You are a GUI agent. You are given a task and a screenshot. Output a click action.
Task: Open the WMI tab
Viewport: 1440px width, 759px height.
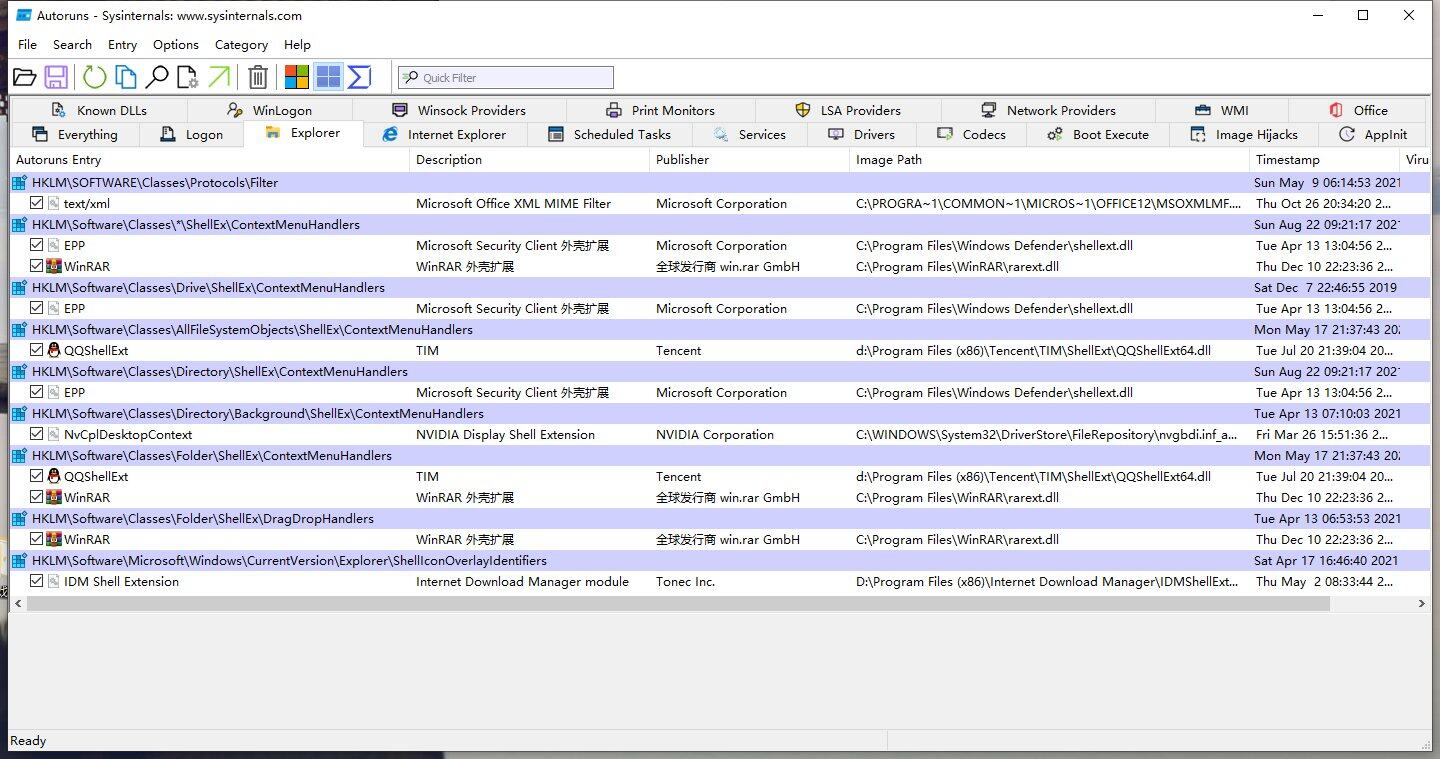coord(1221,110)
